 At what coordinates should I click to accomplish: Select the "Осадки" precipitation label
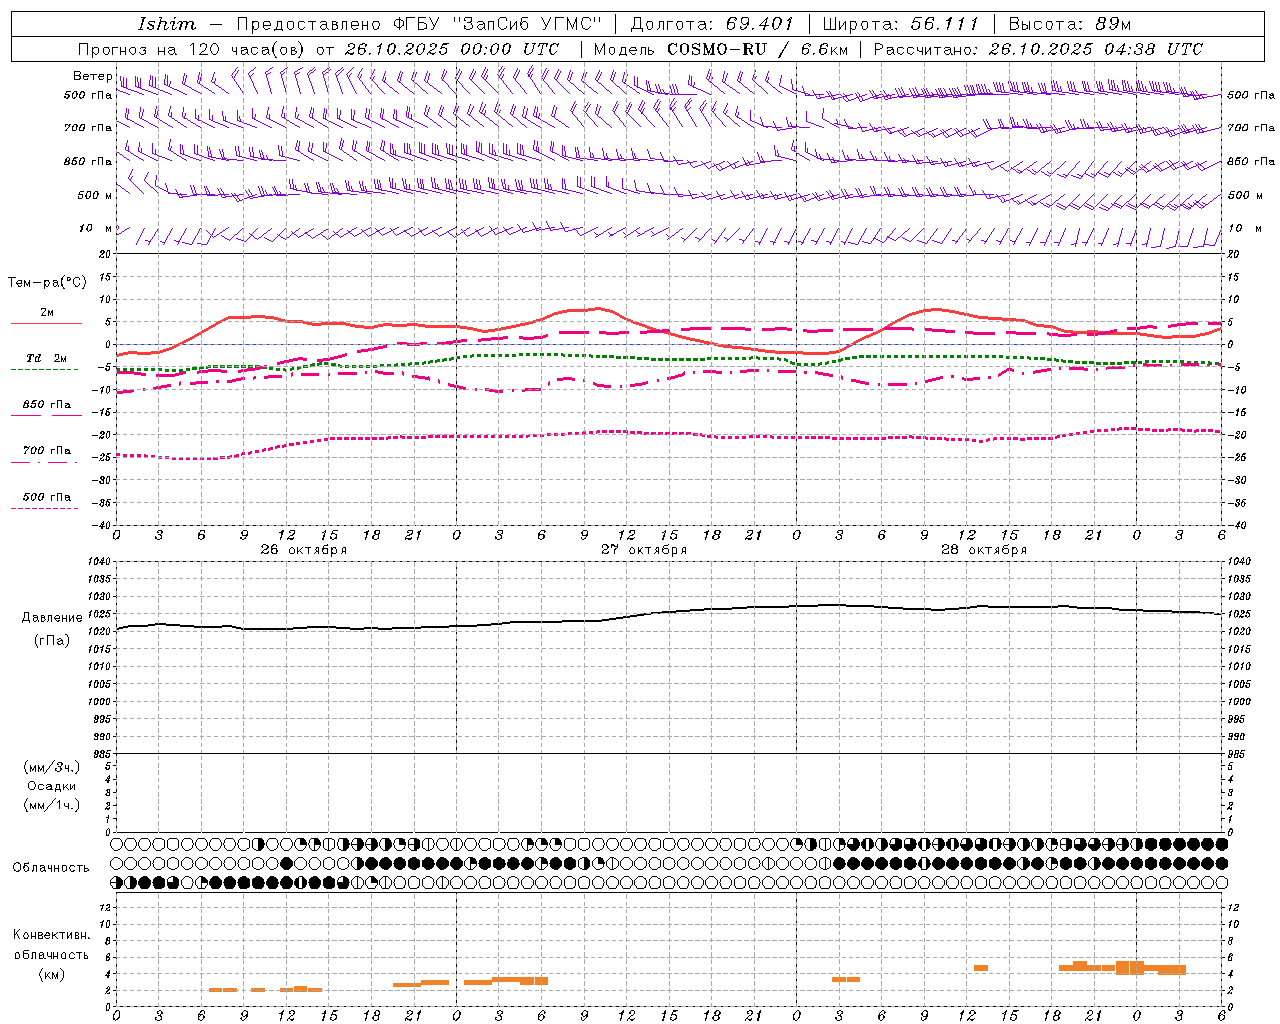52,786
